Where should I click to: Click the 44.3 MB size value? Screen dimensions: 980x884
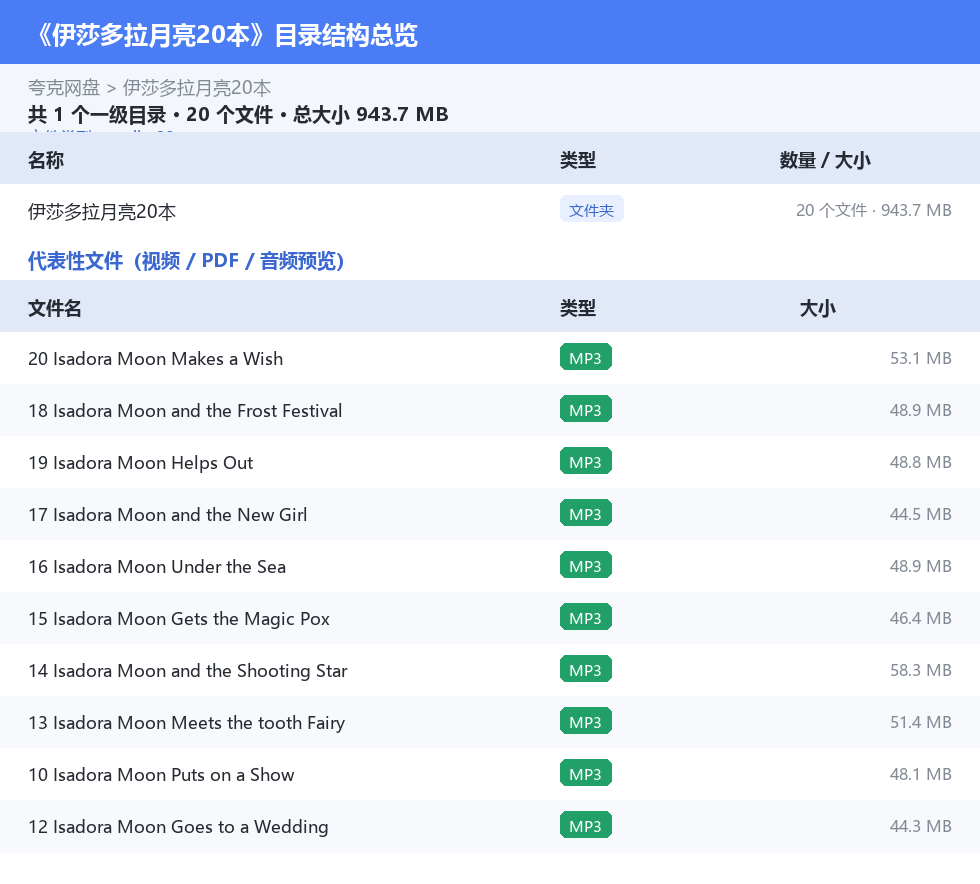click(x=921, y=825)
